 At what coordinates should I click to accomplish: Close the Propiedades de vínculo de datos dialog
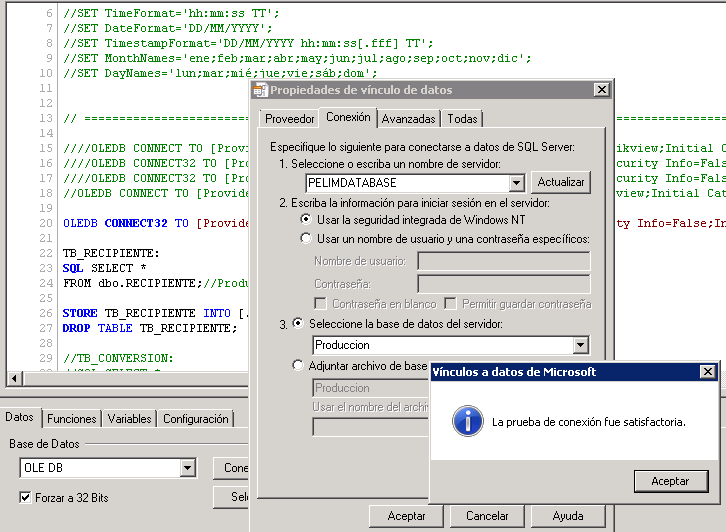[601, 89]
